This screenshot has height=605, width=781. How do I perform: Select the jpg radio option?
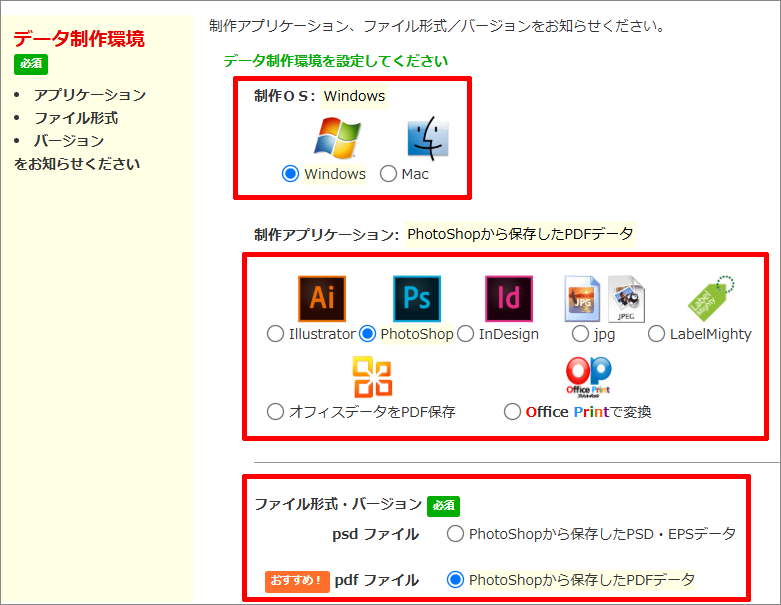(x=580, y=334)
